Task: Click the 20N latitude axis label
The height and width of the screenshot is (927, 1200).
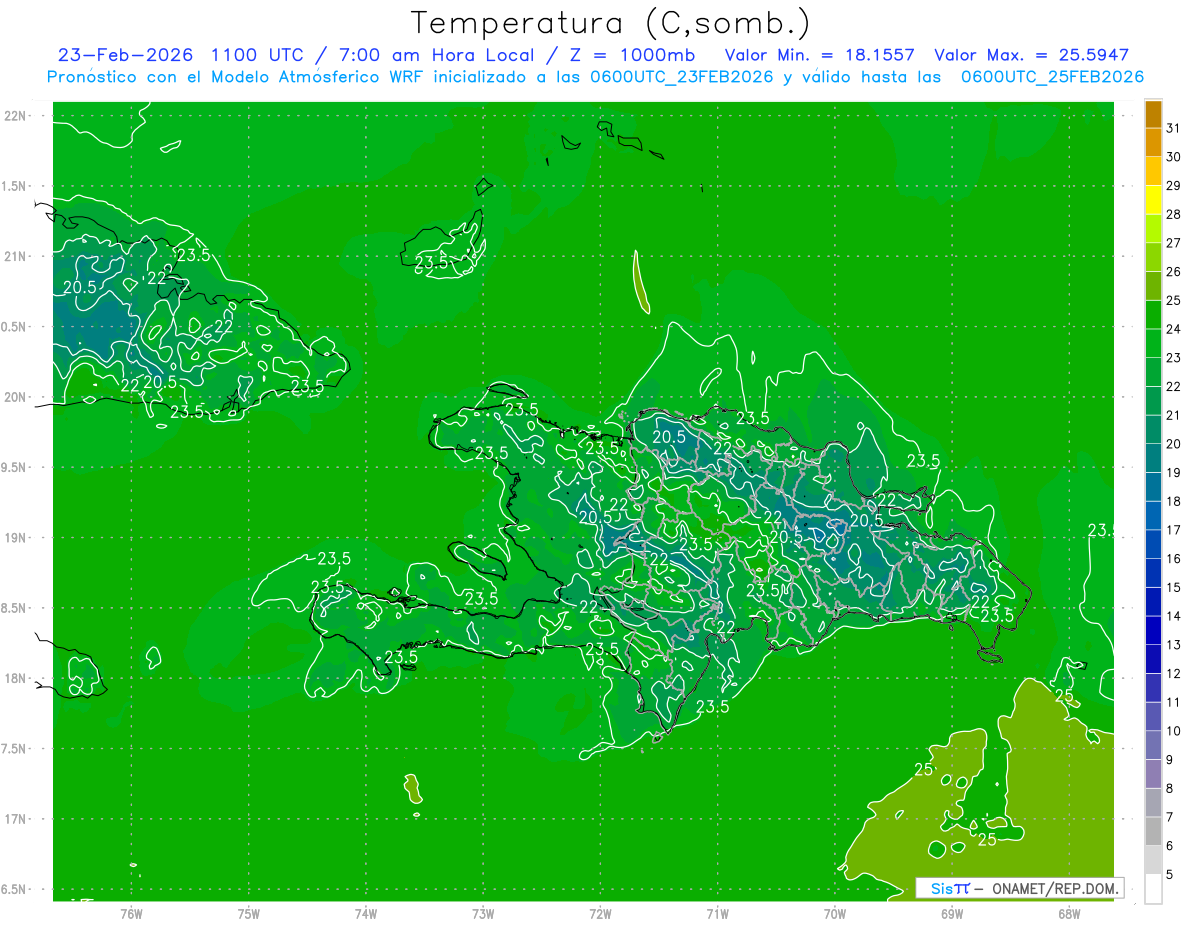Action: [16, 397]
